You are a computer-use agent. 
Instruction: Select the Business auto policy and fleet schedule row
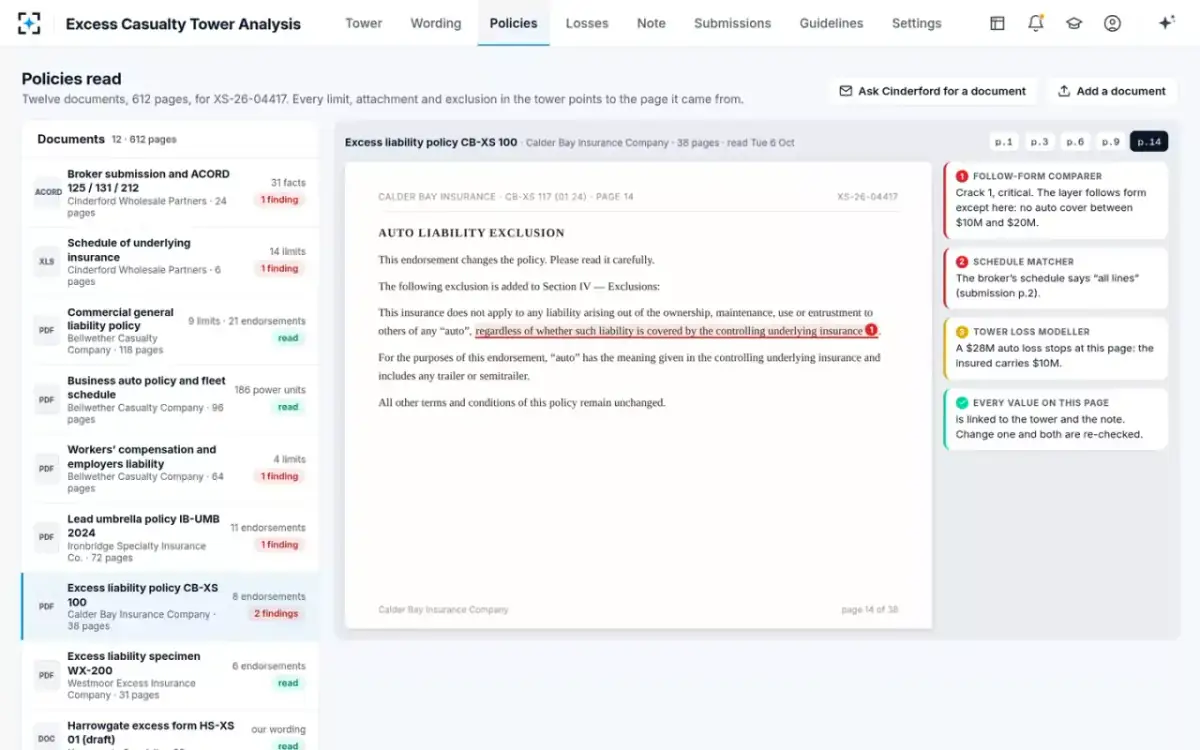[x=170, y=400]
